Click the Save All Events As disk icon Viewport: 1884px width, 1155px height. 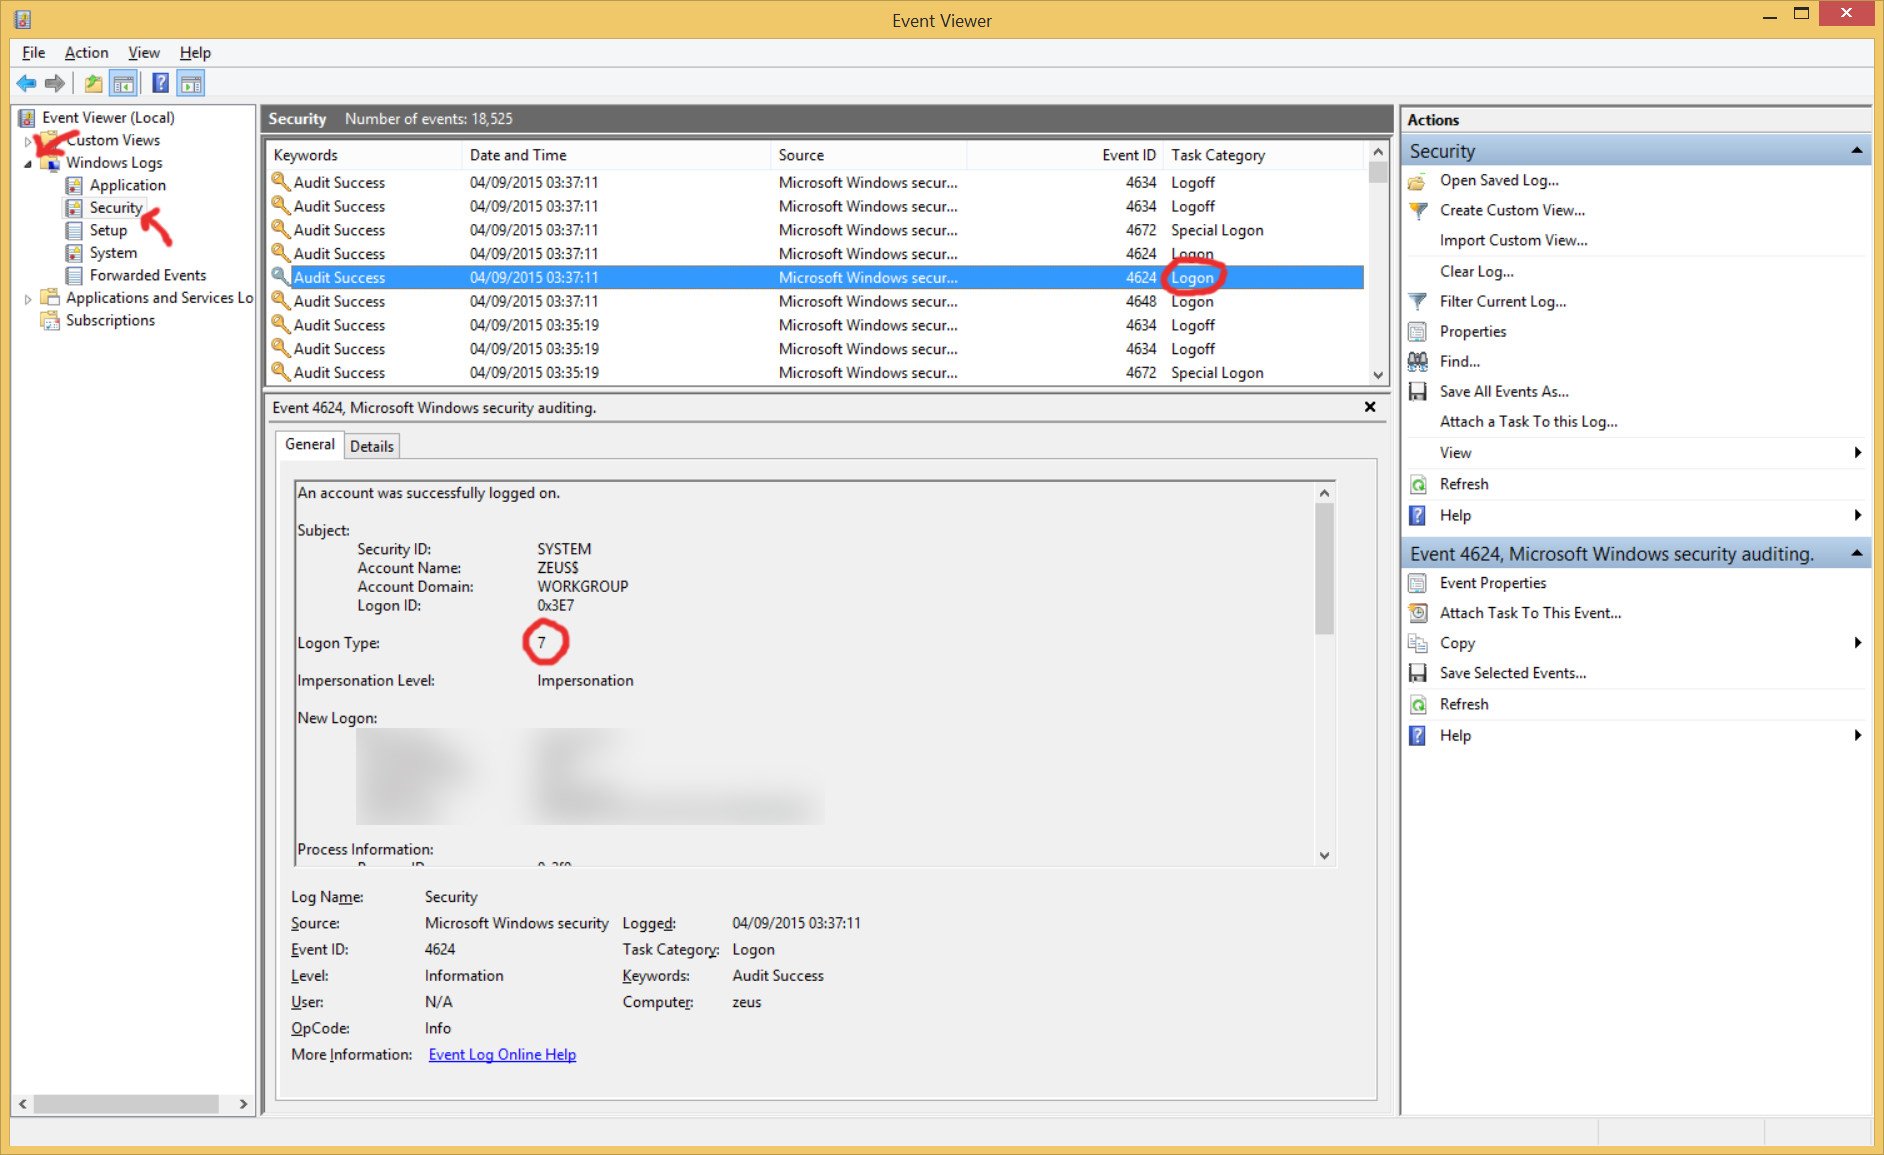1418,392
